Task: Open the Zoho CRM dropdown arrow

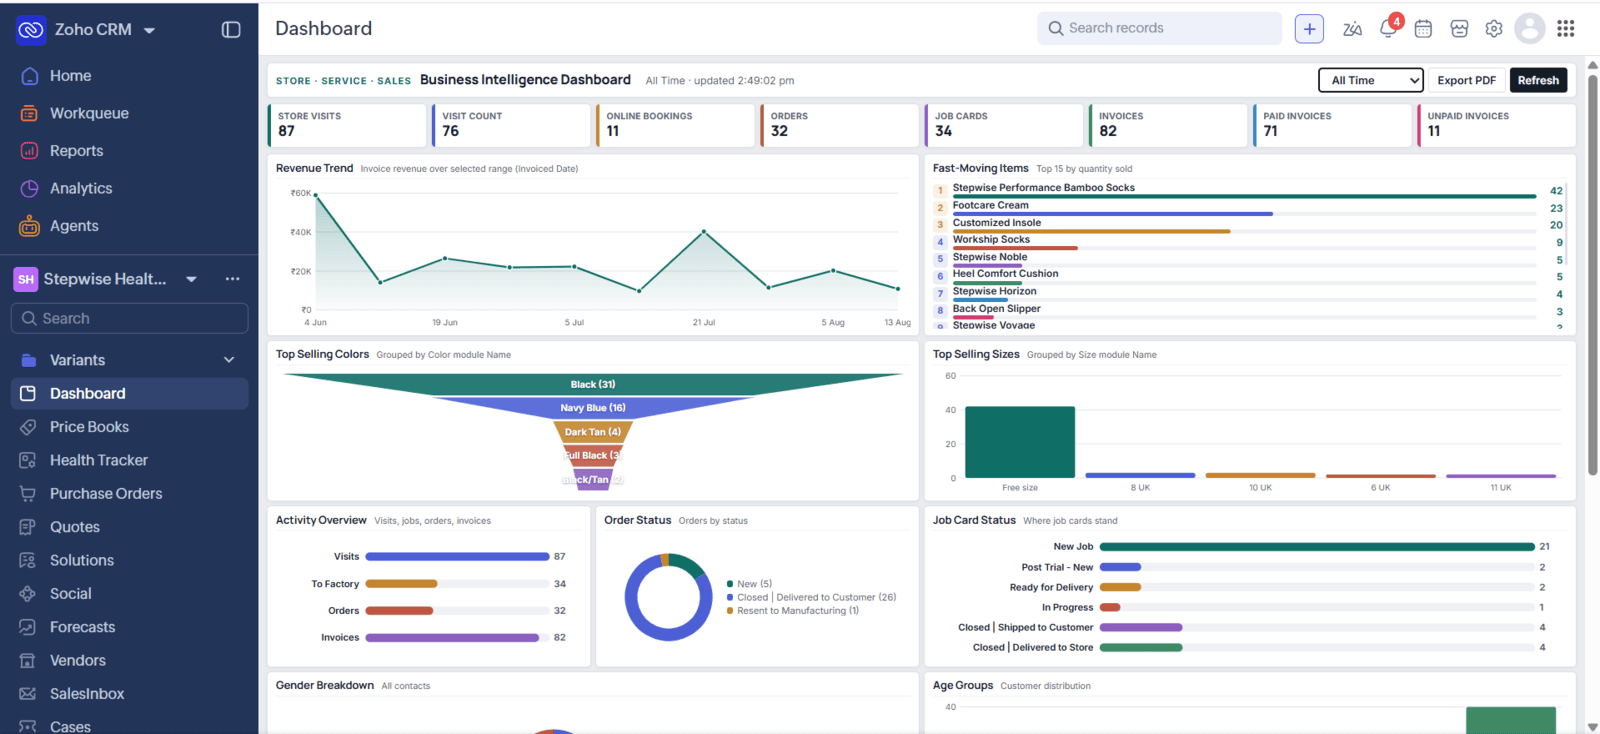Action: [x=149, y=31]
